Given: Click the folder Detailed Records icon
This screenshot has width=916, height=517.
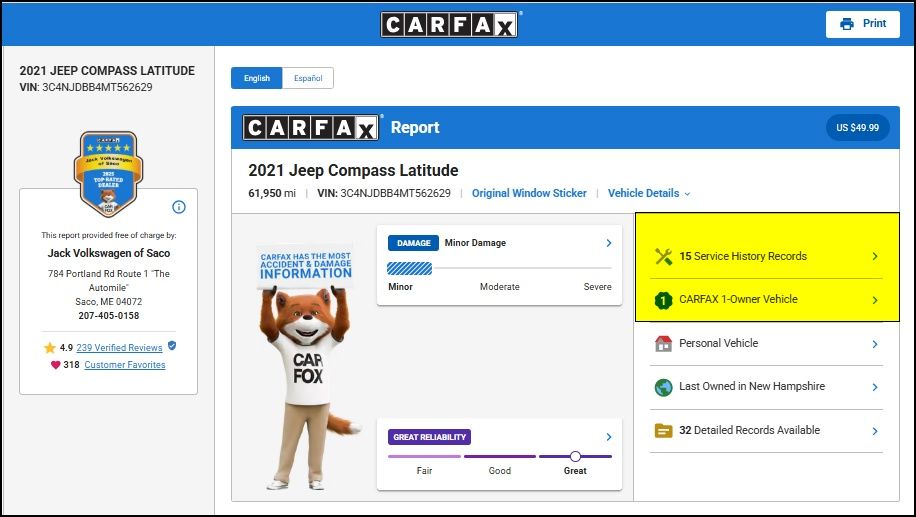Looking at the screenshot, I should 663,431.
